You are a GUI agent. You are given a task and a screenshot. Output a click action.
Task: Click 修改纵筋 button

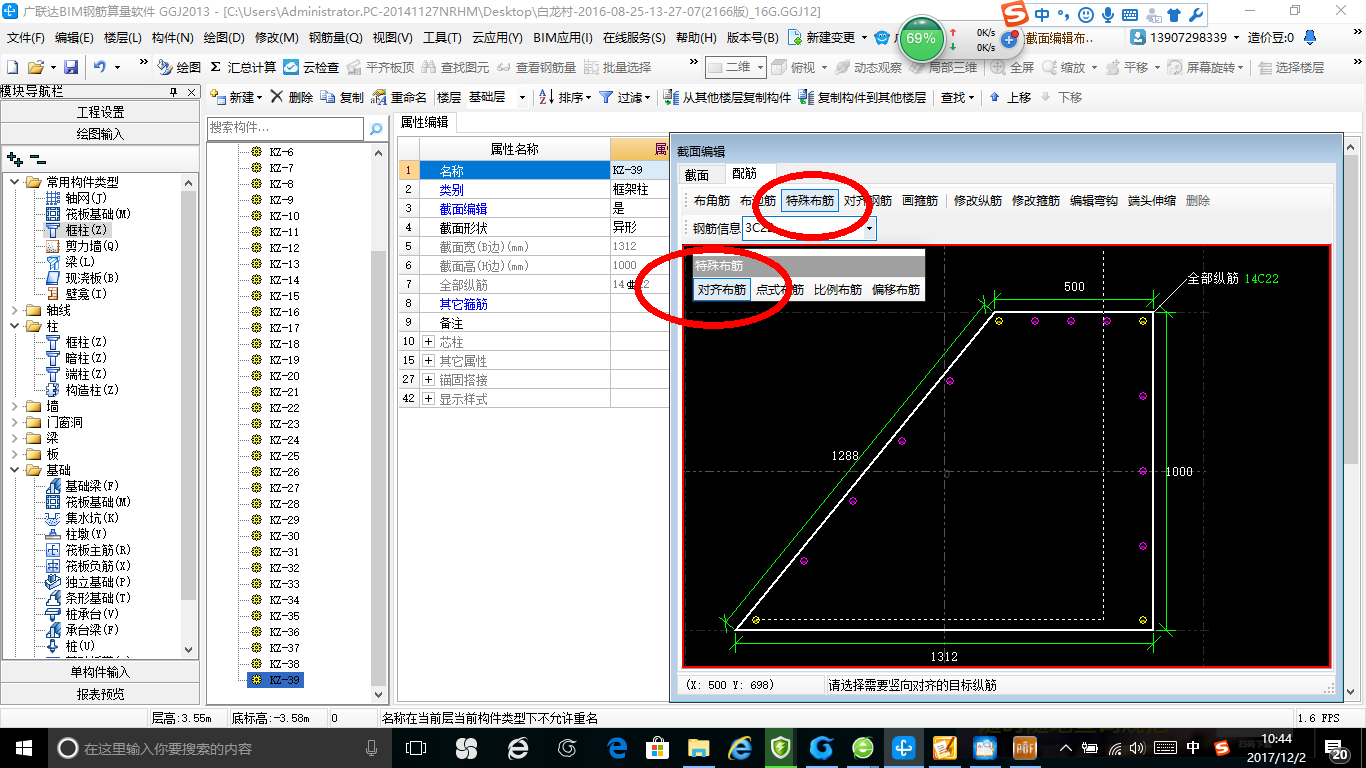click(978, 200)
